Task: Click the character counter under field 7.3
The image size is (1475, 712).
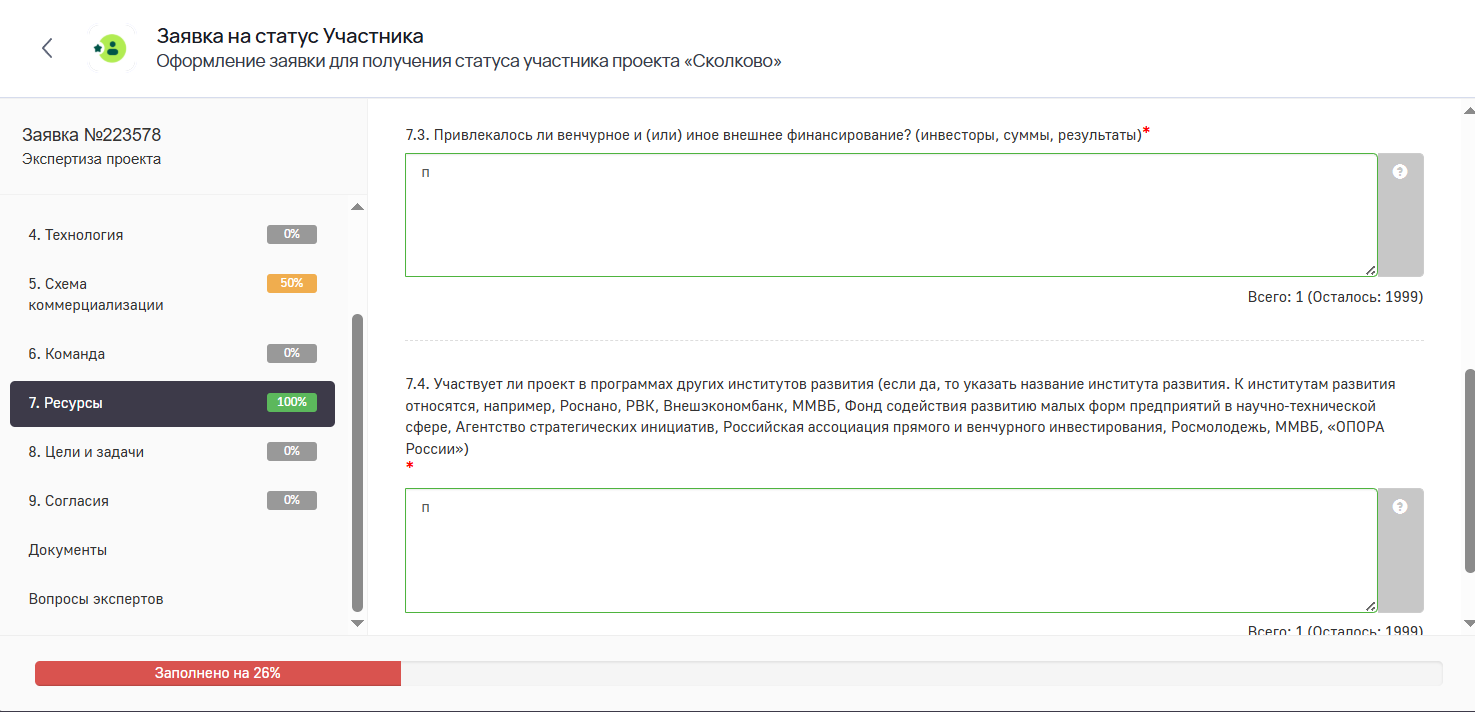Action: tap(1335, 297)
